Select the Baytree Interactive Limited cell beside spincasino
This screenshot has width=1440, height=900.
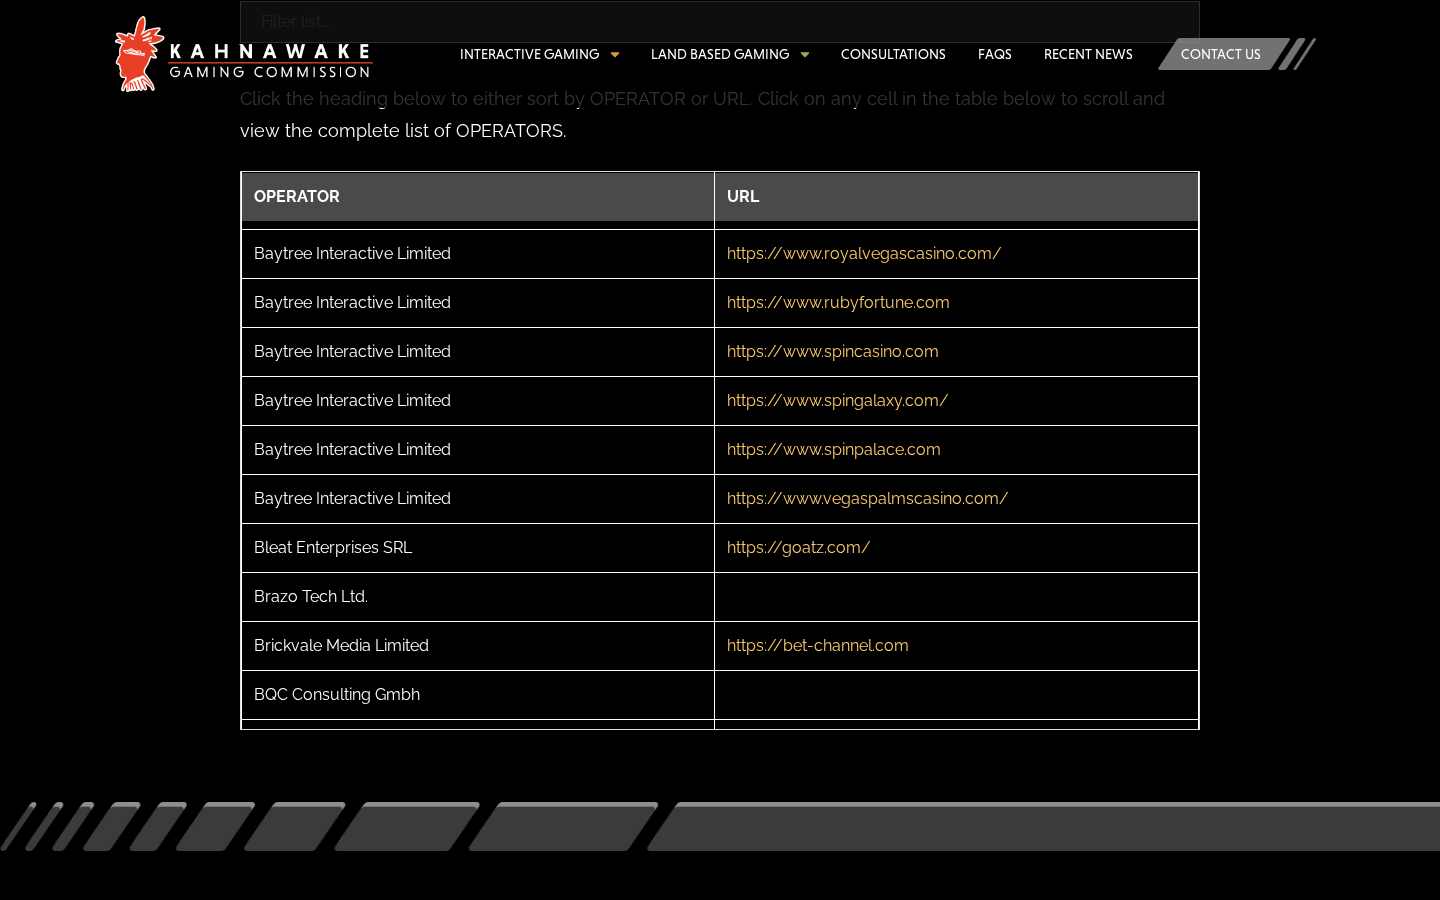coord(478,352)
